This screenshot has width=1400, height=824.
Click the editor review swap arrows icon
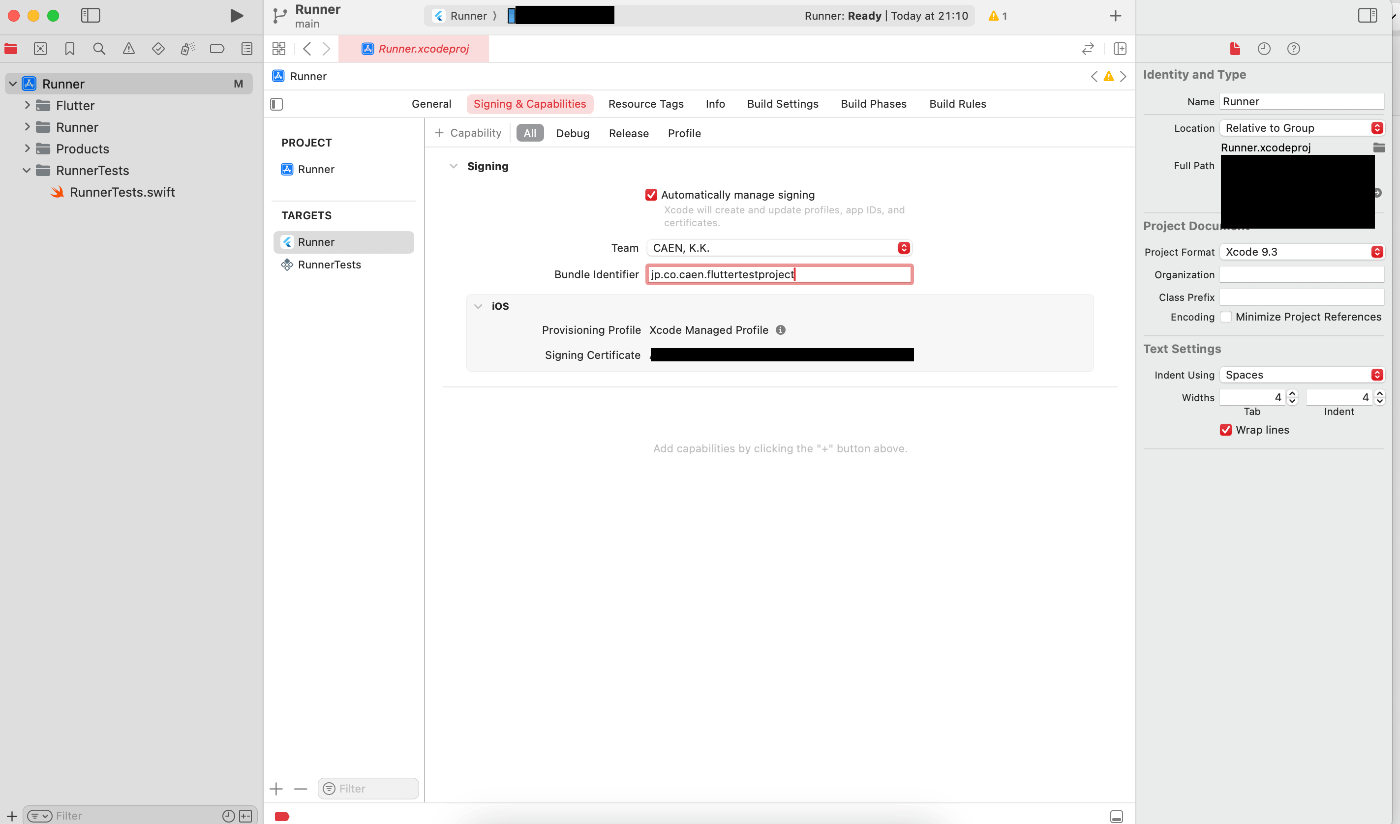(1088, 48)
